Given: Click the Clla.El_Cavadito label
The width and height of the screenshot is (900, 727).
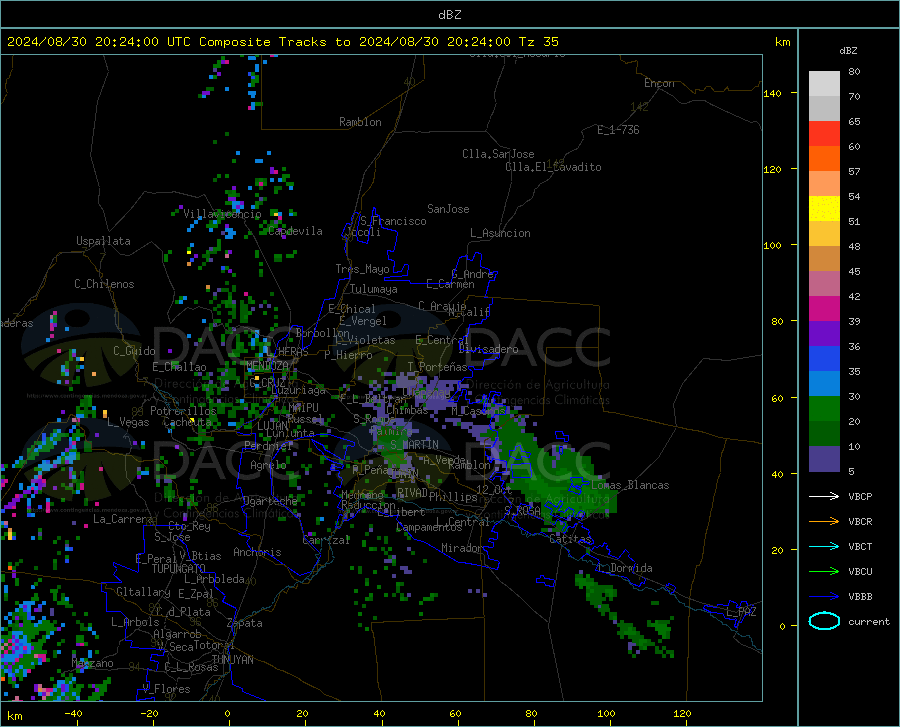Looking at the screenshot, I should (x=553, y=167).
